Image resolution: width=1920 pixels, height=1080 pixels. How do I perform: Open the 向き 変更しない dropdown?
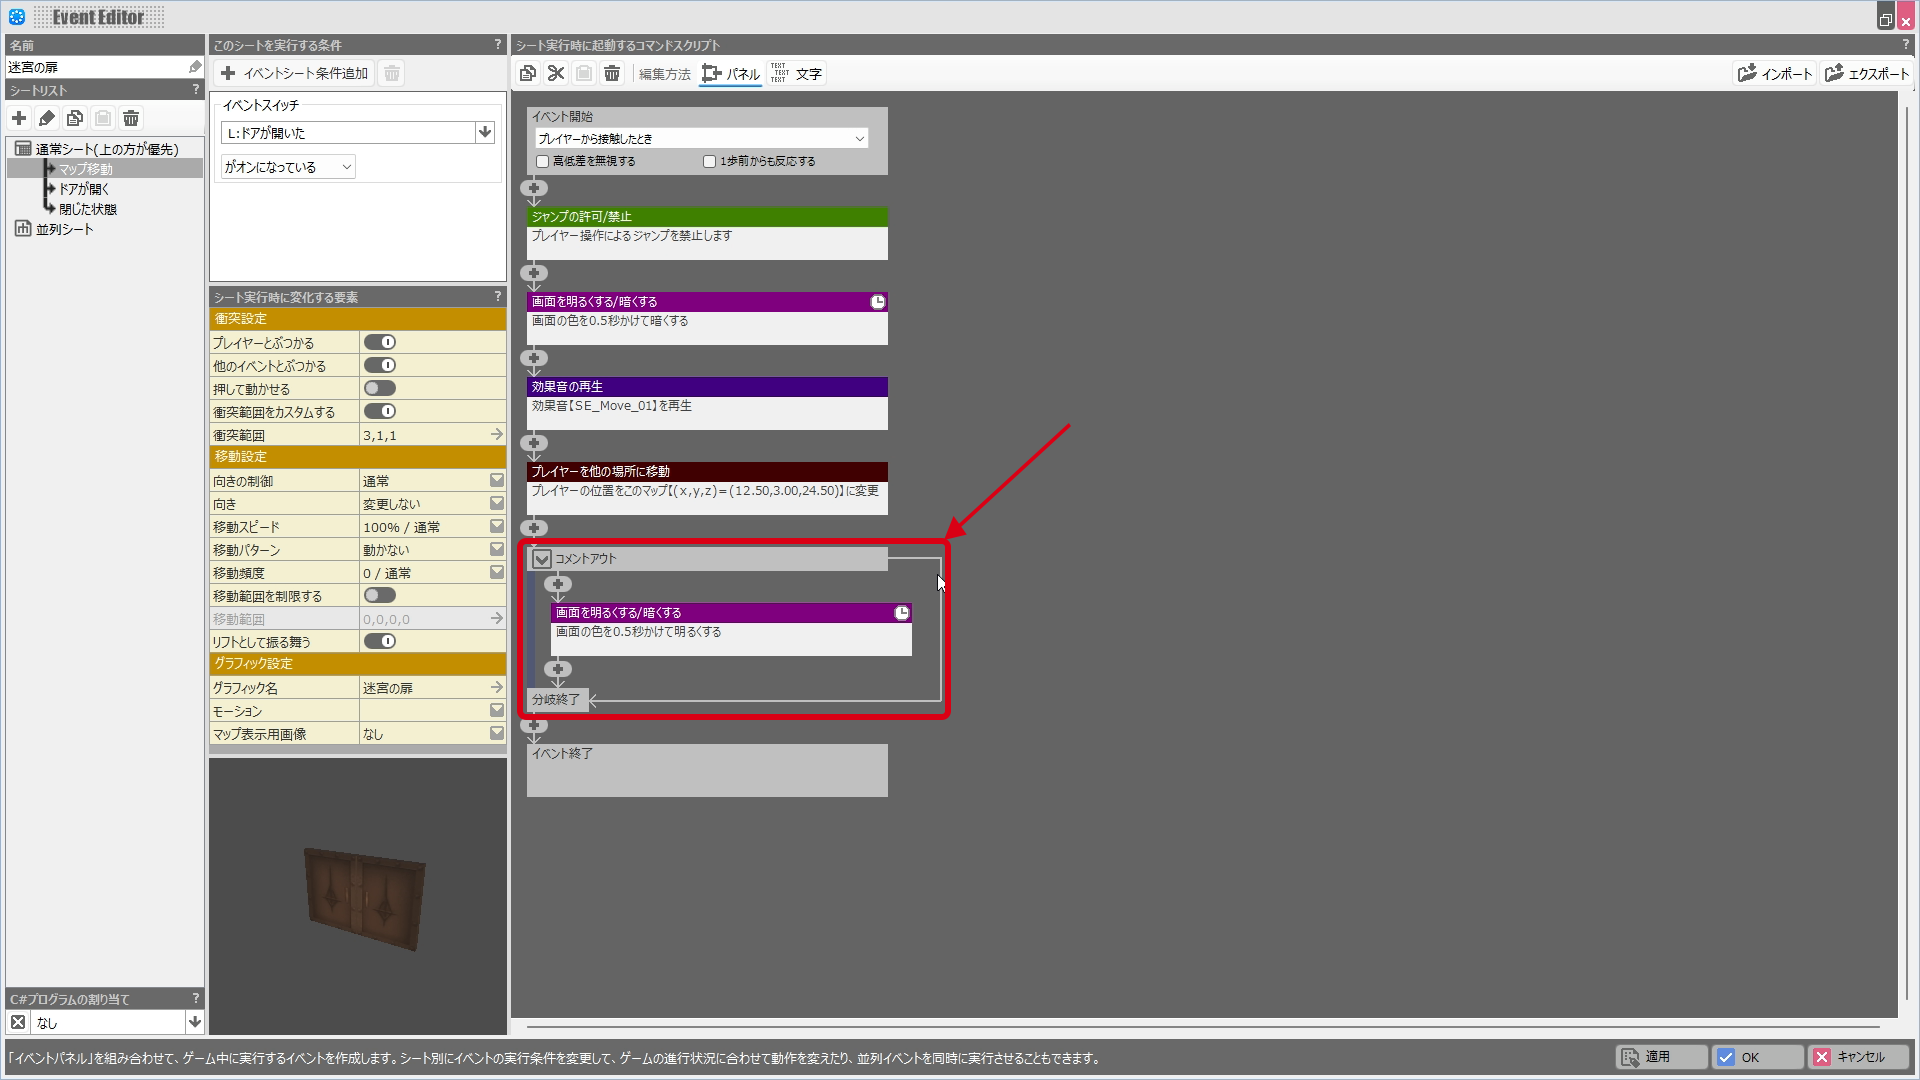pos(497,503)
